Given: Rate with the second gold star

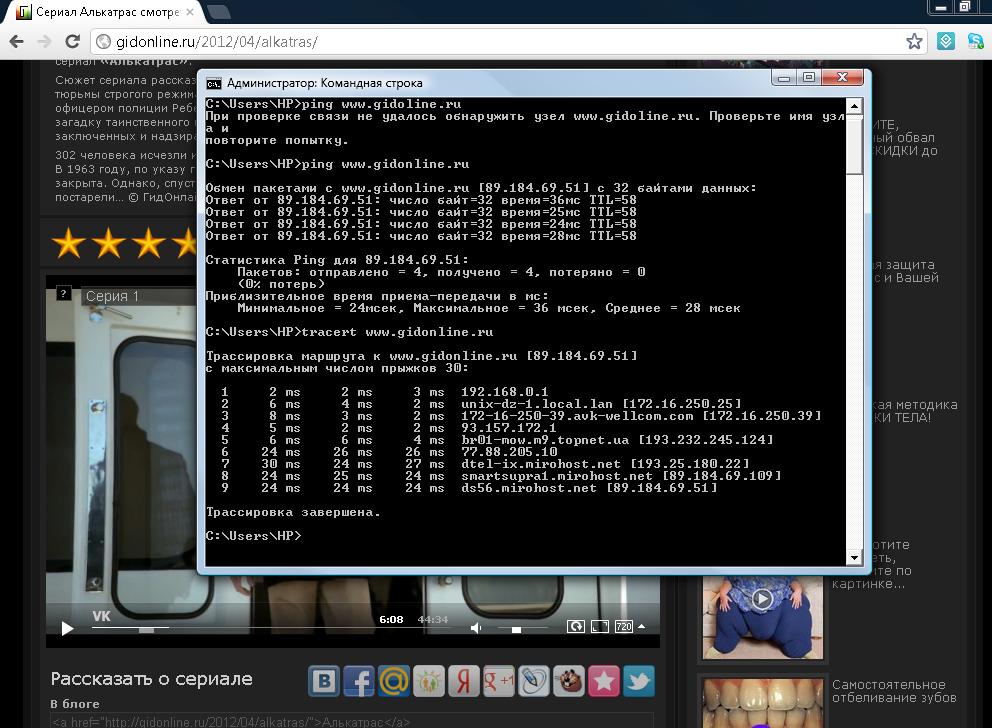Looking at the screenshot, I should [x=109, y=244].
